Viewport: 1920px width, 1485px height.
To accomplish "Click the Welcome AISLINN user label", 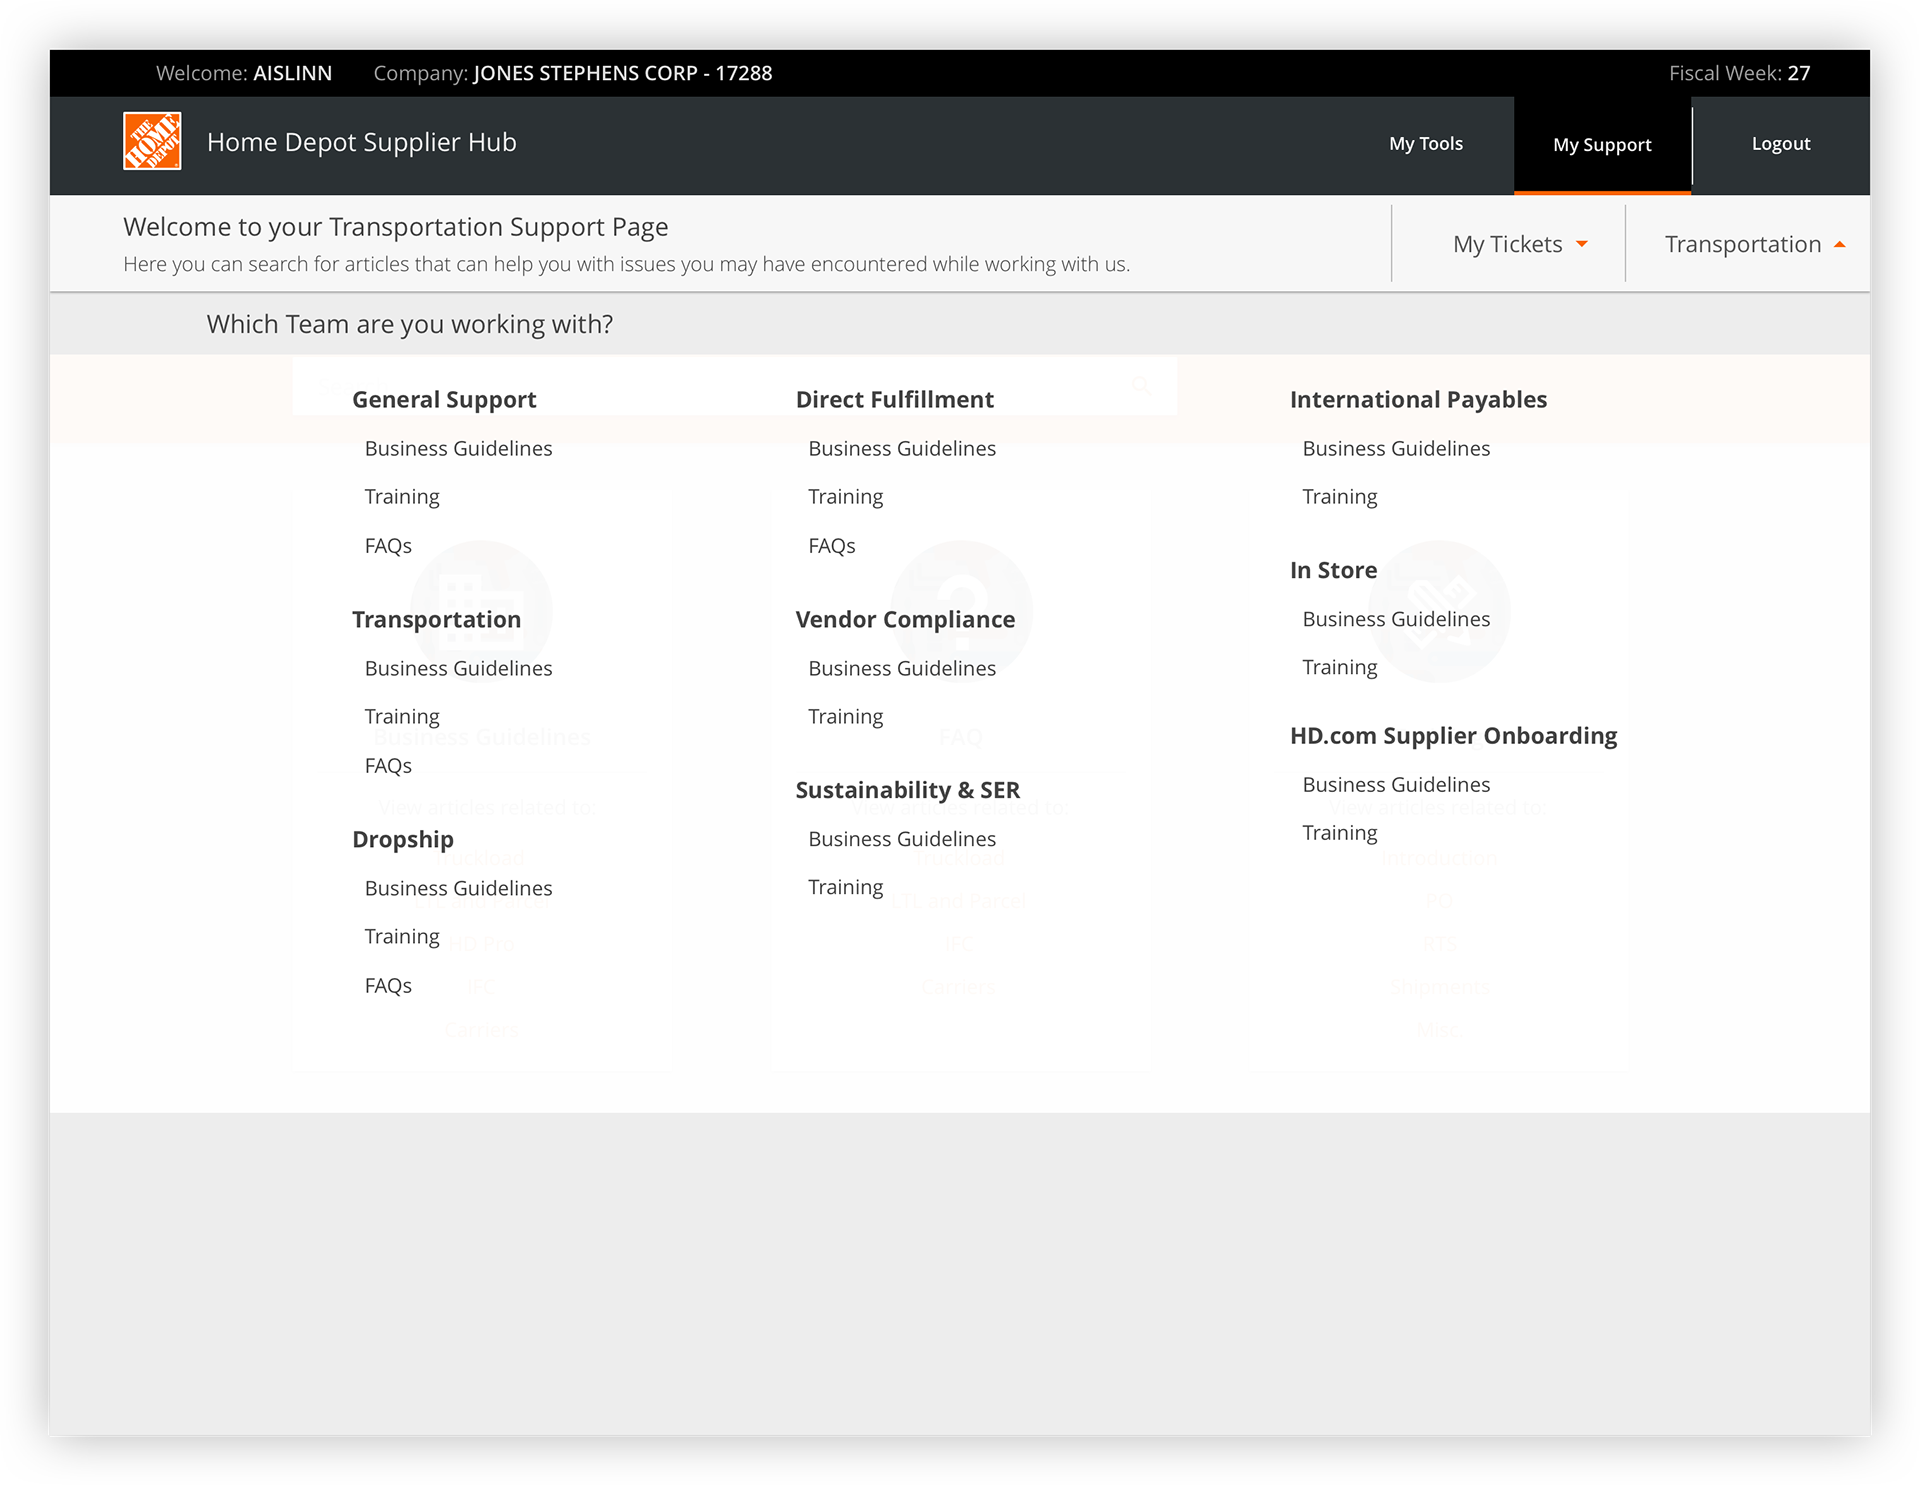I will (x=244, y=74).
